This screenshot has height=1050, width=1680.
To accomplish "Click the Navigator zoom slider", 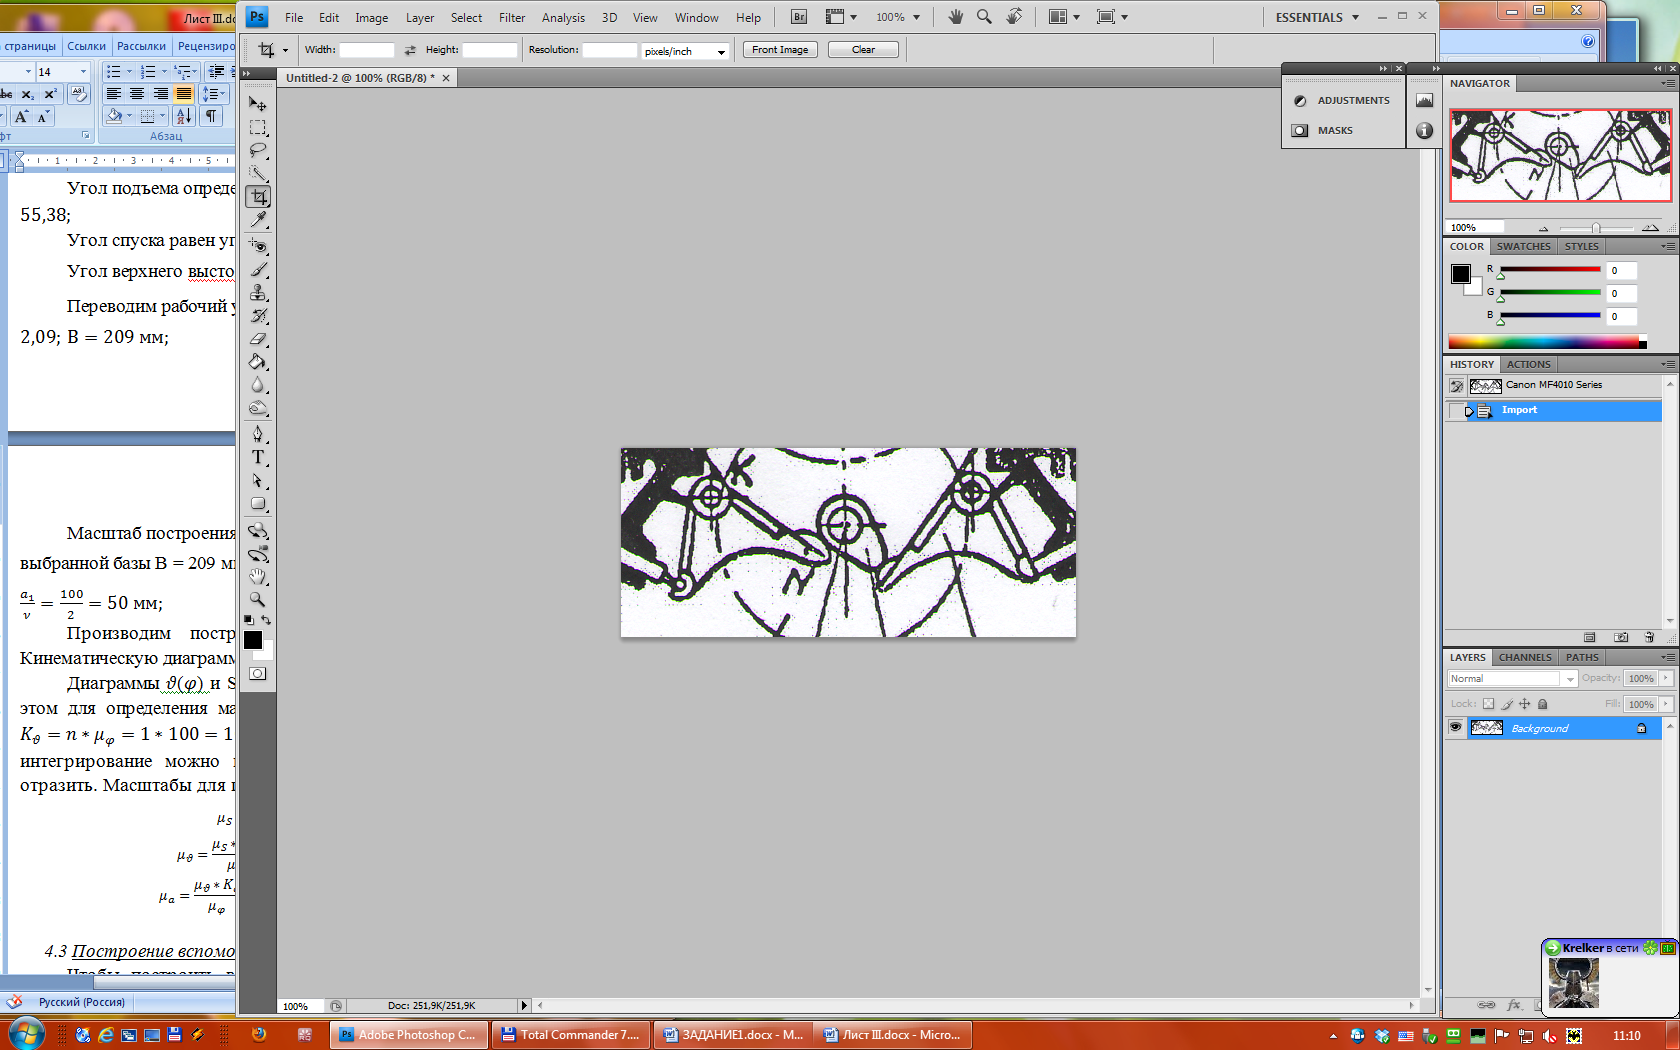I will tap(1596, 228).
